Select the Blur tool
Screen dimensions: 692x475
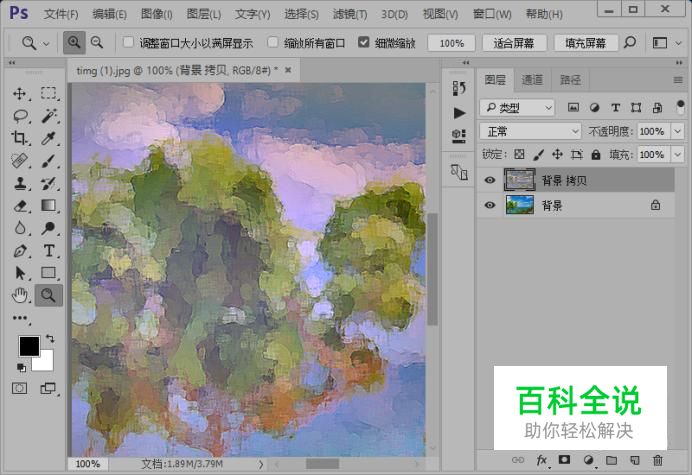[19, 228]
